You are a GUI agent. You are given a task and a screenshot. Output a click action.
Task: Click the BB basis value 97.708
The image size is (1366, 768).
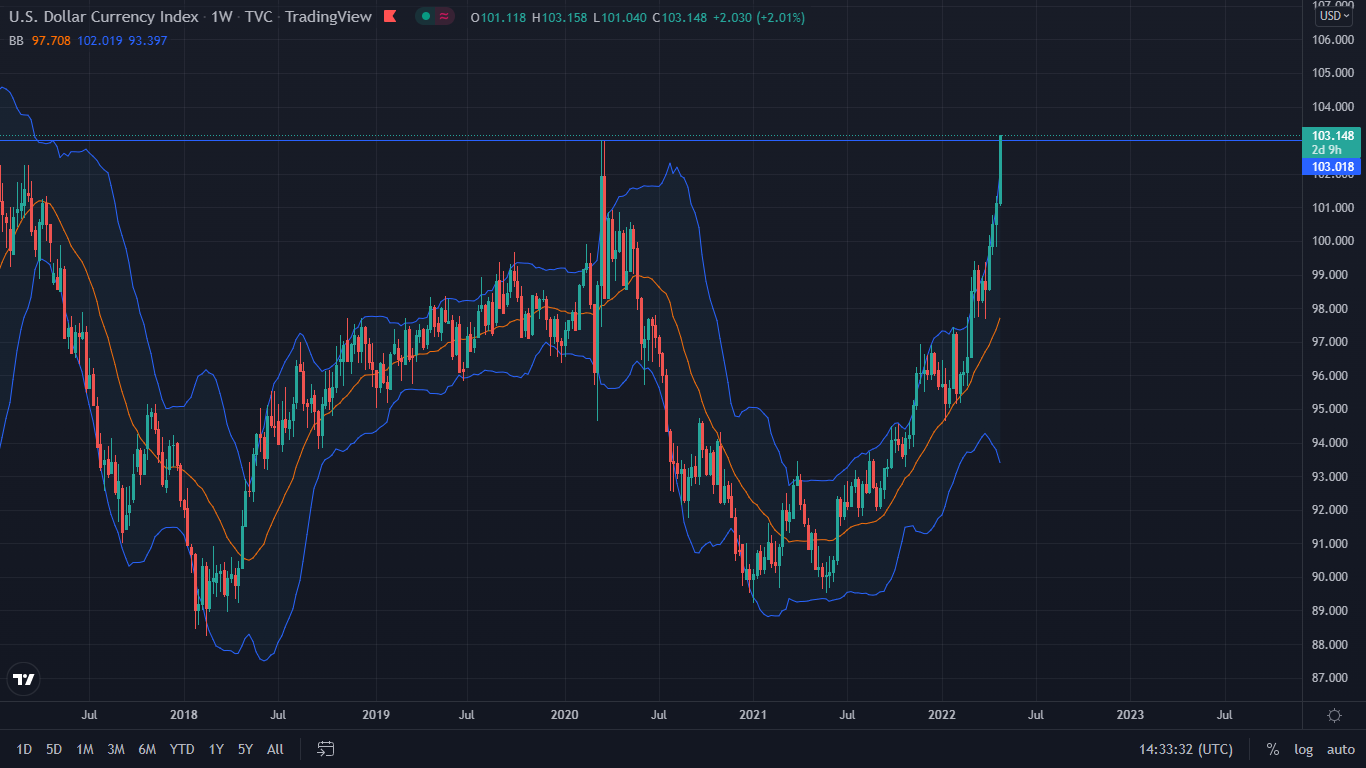[53, 40]
